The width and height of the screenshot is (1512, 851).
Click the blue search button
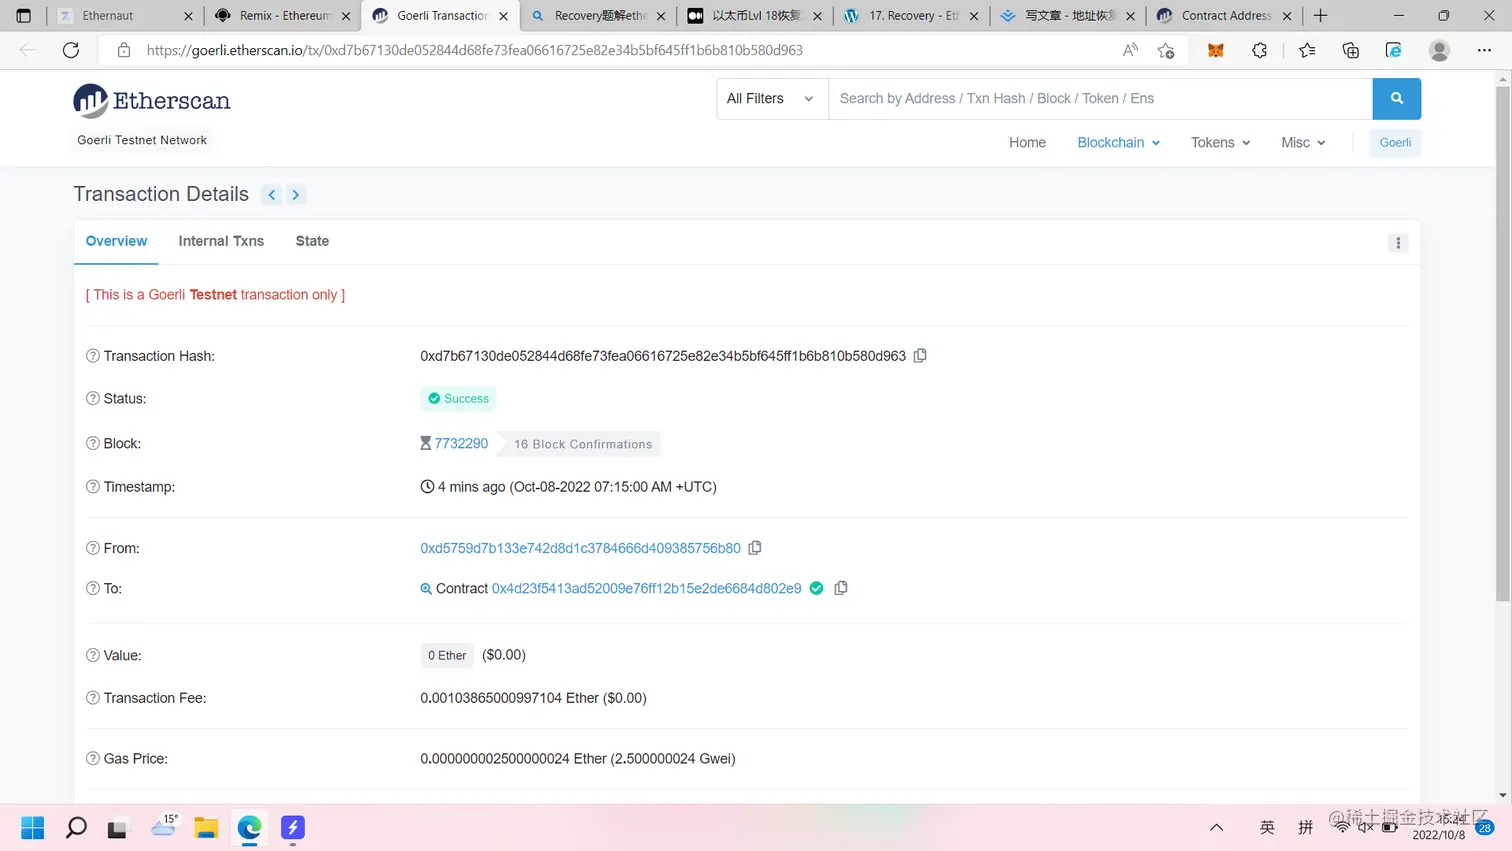point(1396,98)
